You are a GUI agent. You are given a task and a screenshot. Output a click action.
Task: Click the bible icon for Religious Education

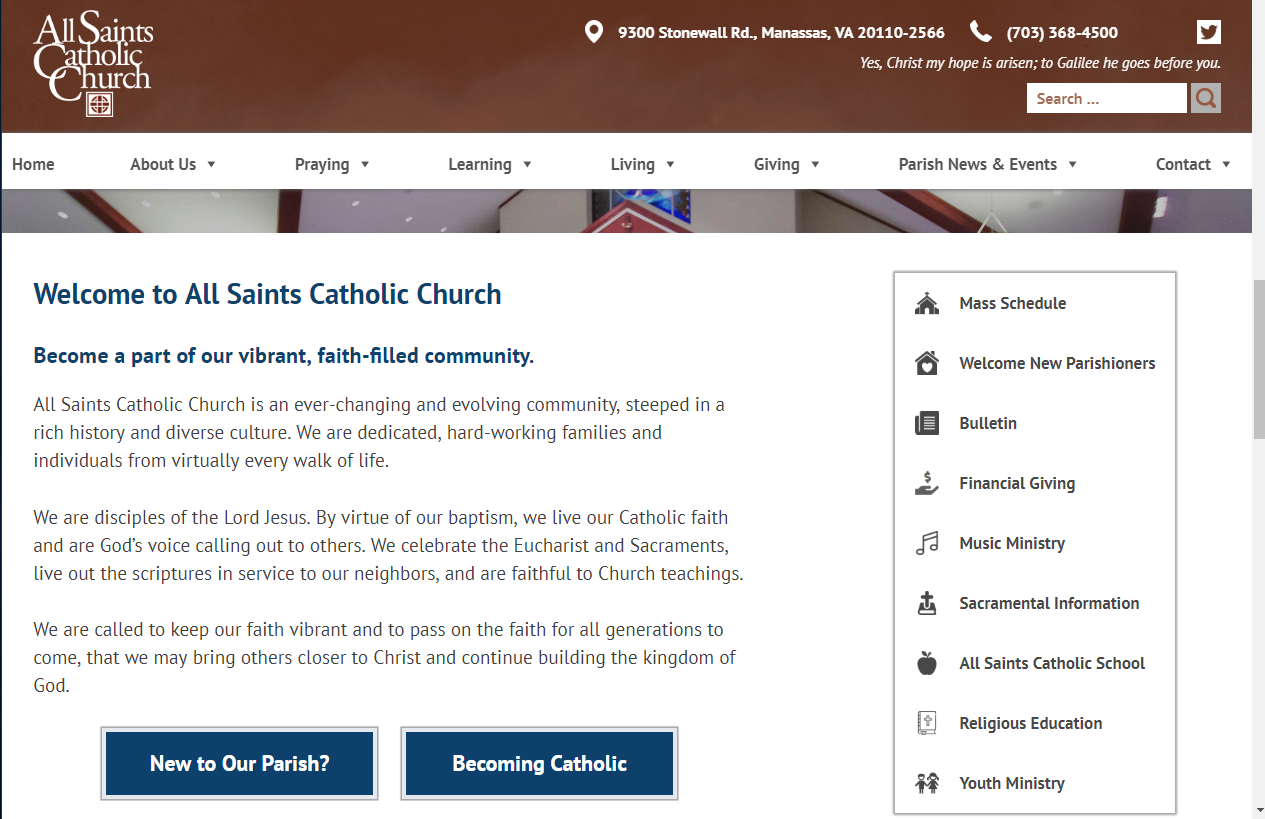point(927,723)
